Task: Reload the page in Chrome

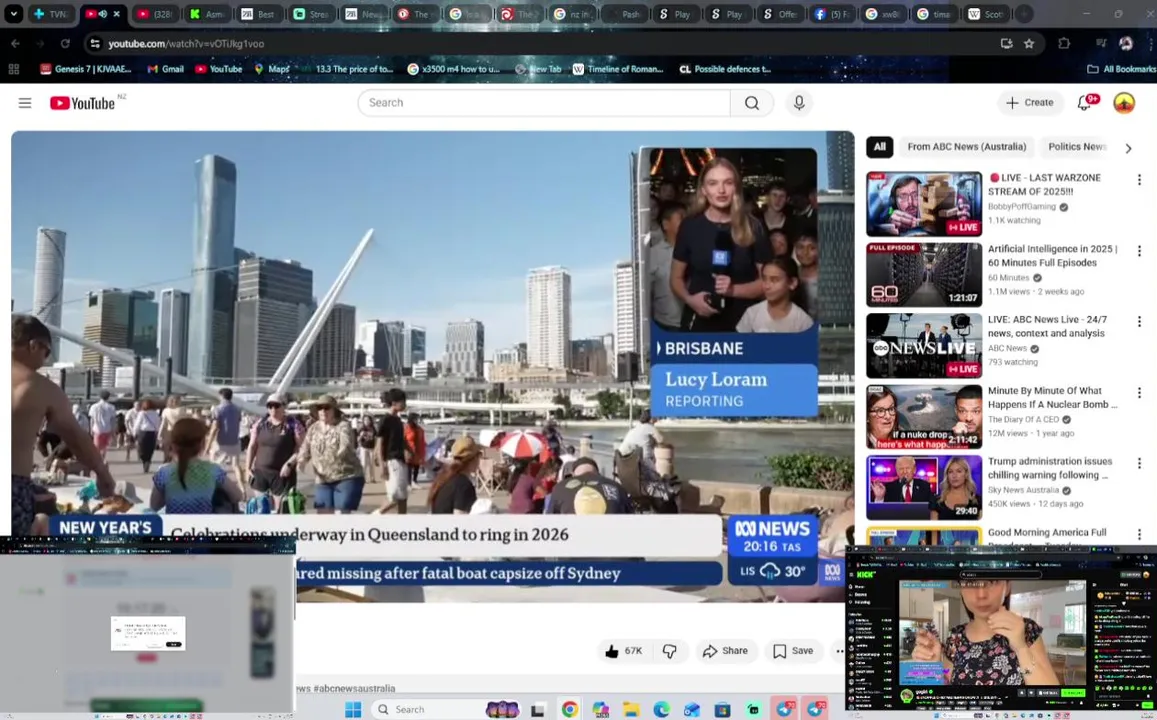Action: [x=65, y=44]
